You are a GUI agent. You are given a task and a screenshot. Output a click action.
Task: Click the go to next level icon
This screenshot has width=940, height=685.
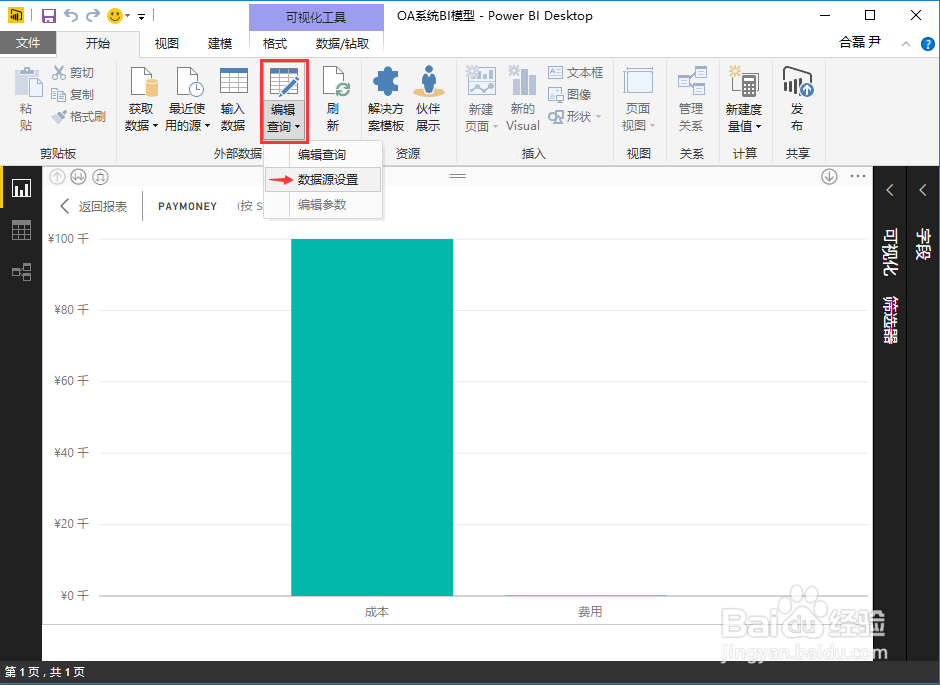(79, 177)
